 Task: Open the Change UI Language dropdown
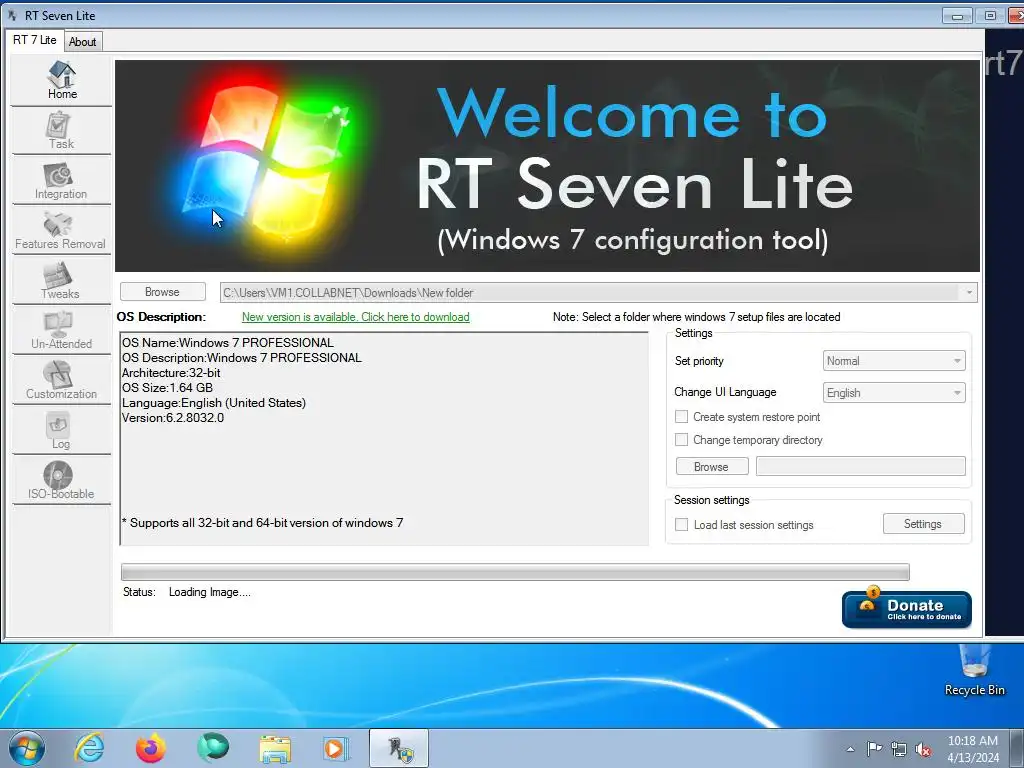click(893, 392)
